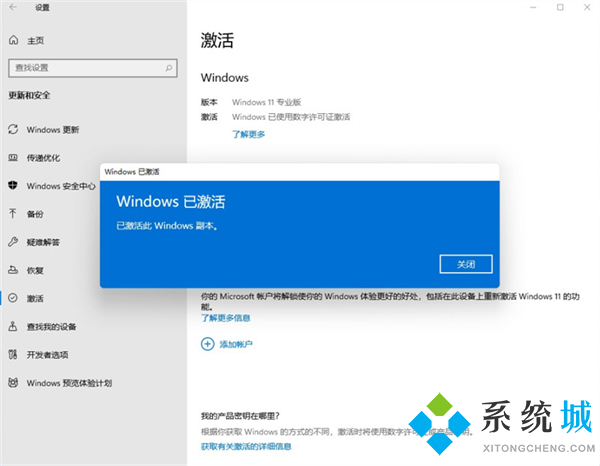This screenshot has height=466, width=600.
Task: Open the 了解更多信息 link
Action: click(225, 318)
